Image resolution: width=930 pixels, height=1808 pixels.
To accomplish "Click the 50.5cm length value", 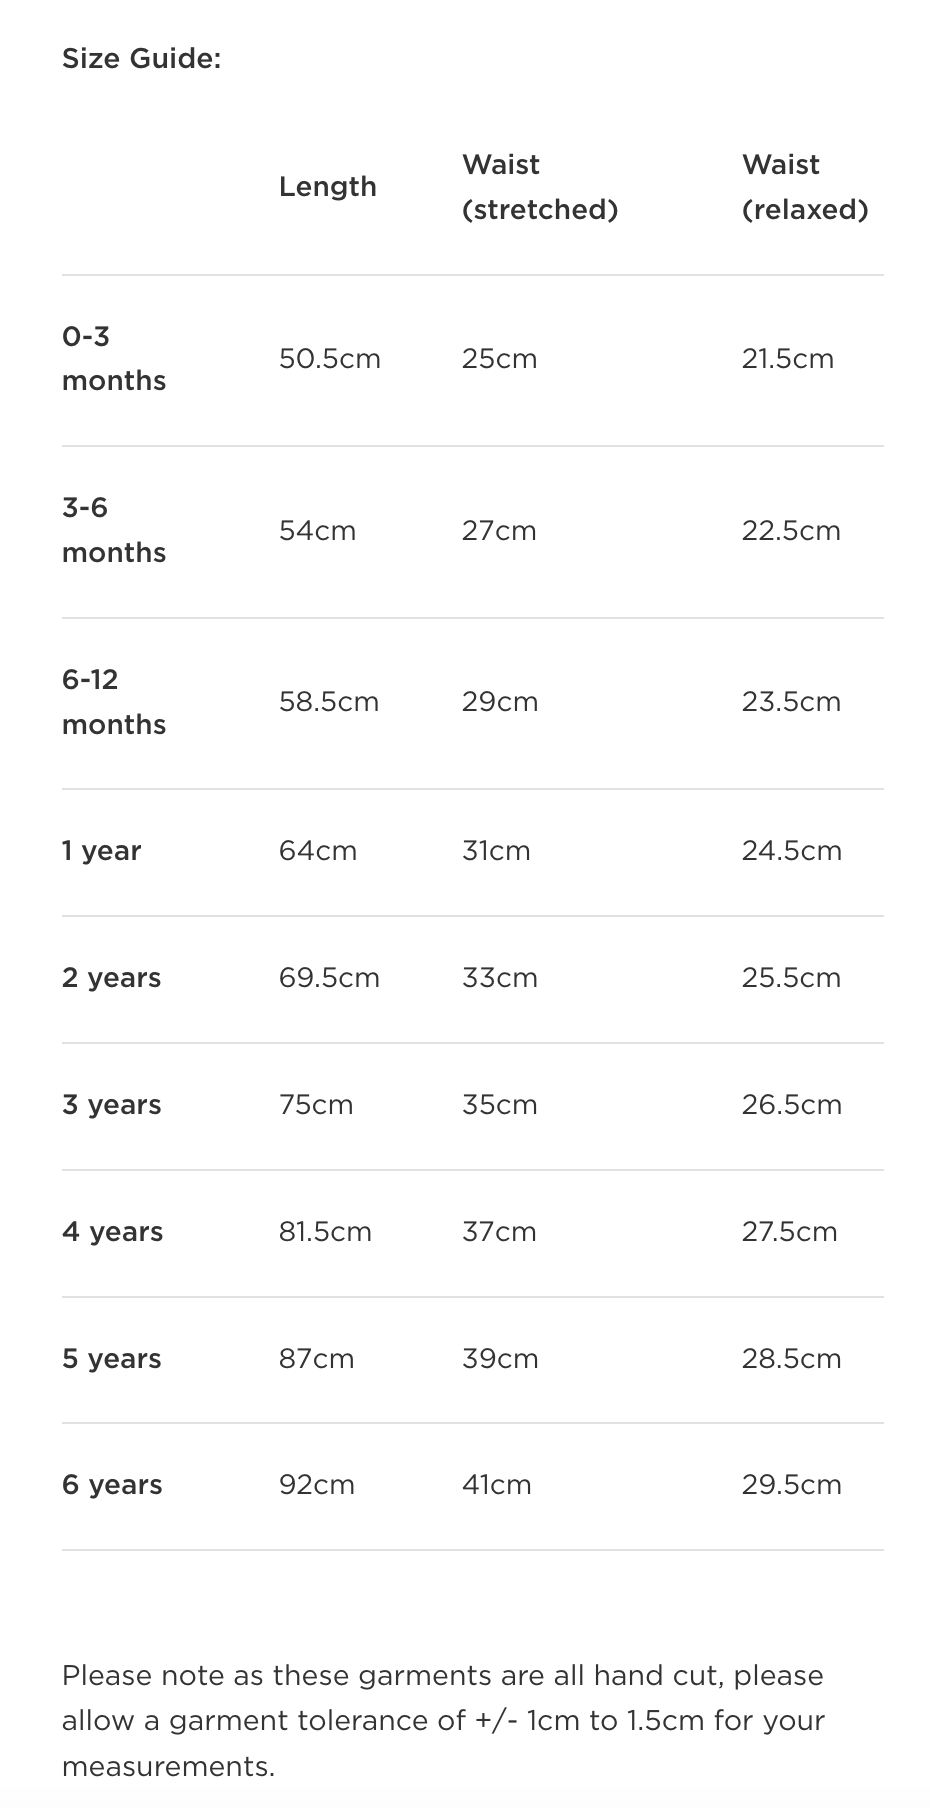I will click(329, 359).
